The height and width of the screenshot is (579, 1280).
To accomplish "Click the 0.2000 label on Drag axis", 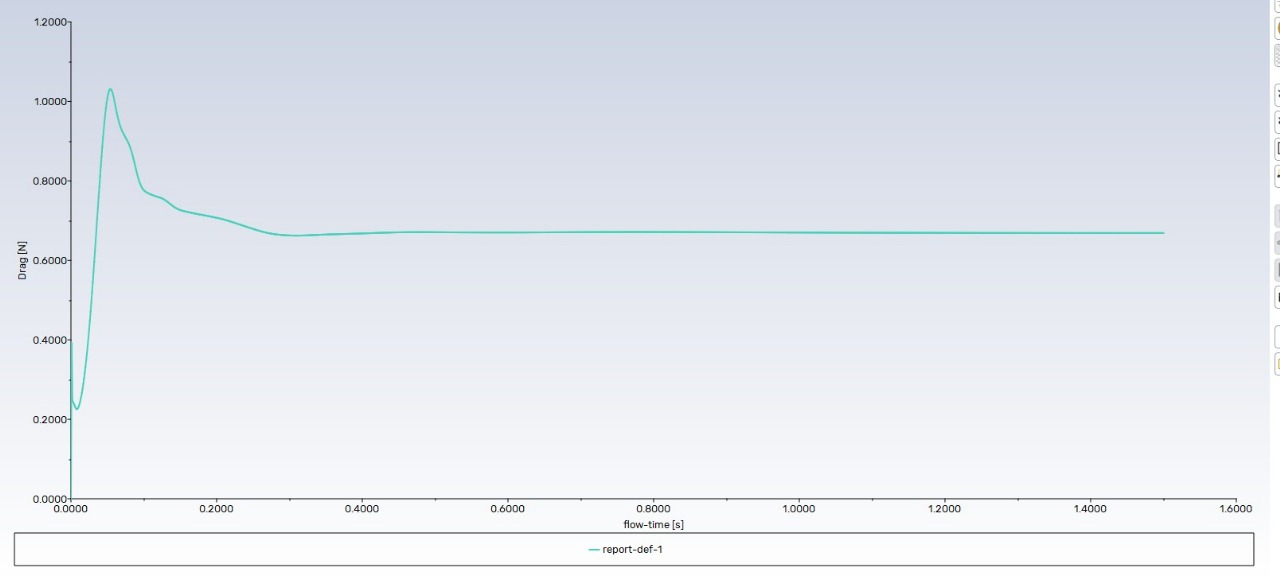I will point(50,419).
